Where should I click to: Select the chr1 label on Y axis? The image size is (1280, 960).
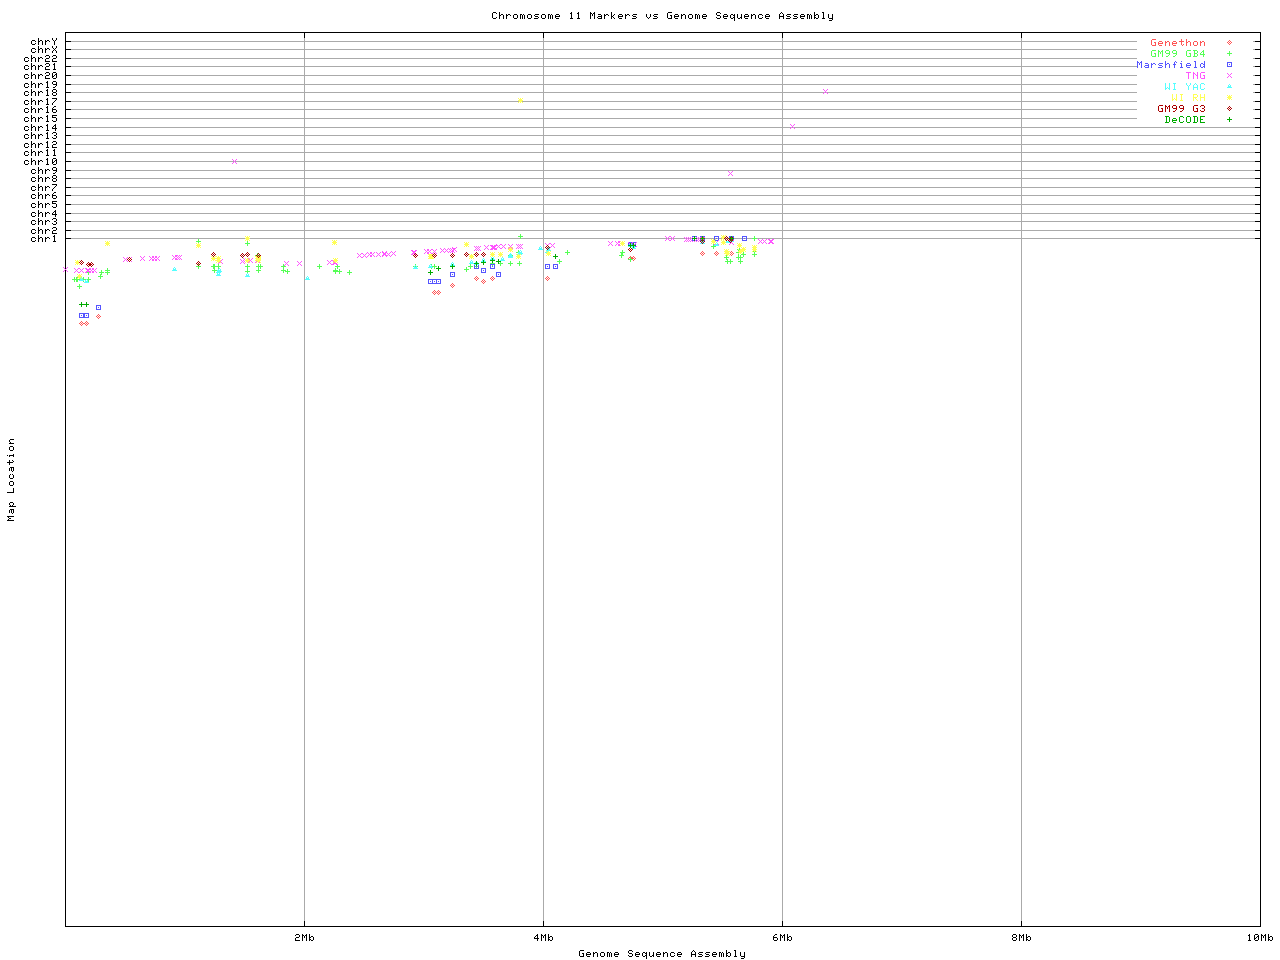click(43, 238)
